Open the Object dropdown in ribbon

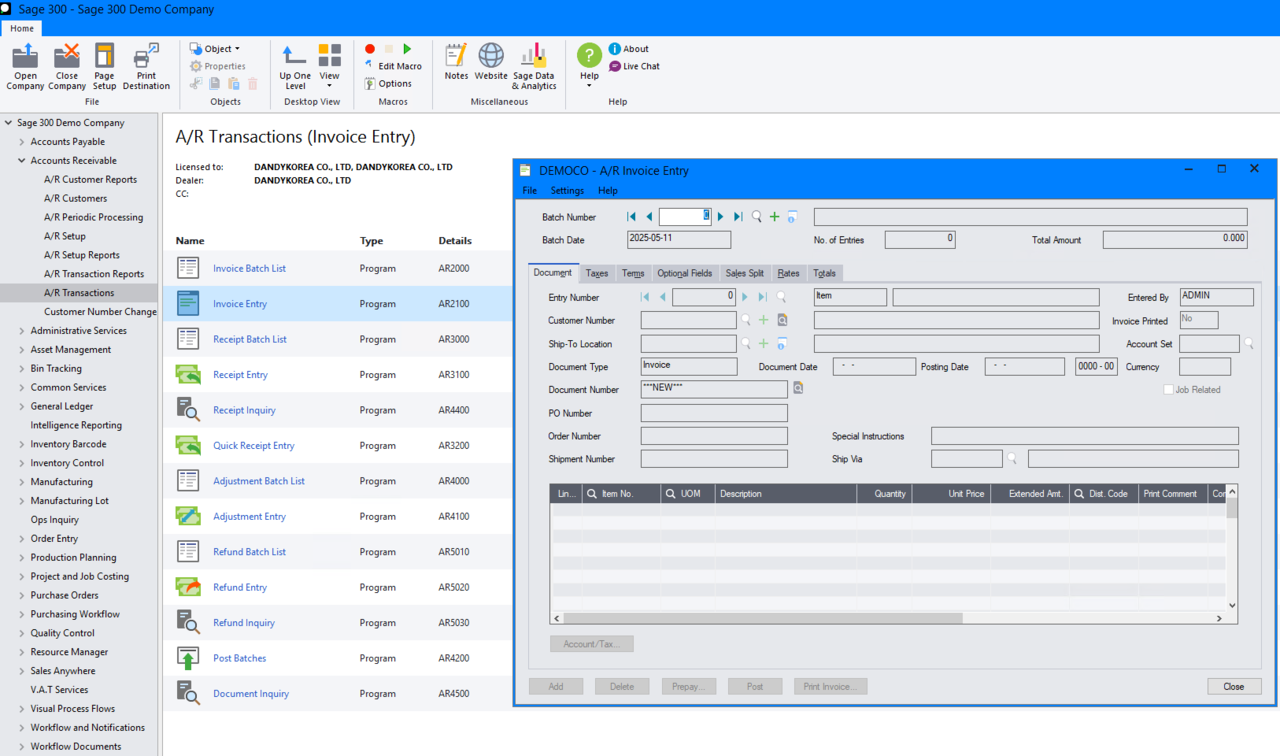click(x=215, y=49)
